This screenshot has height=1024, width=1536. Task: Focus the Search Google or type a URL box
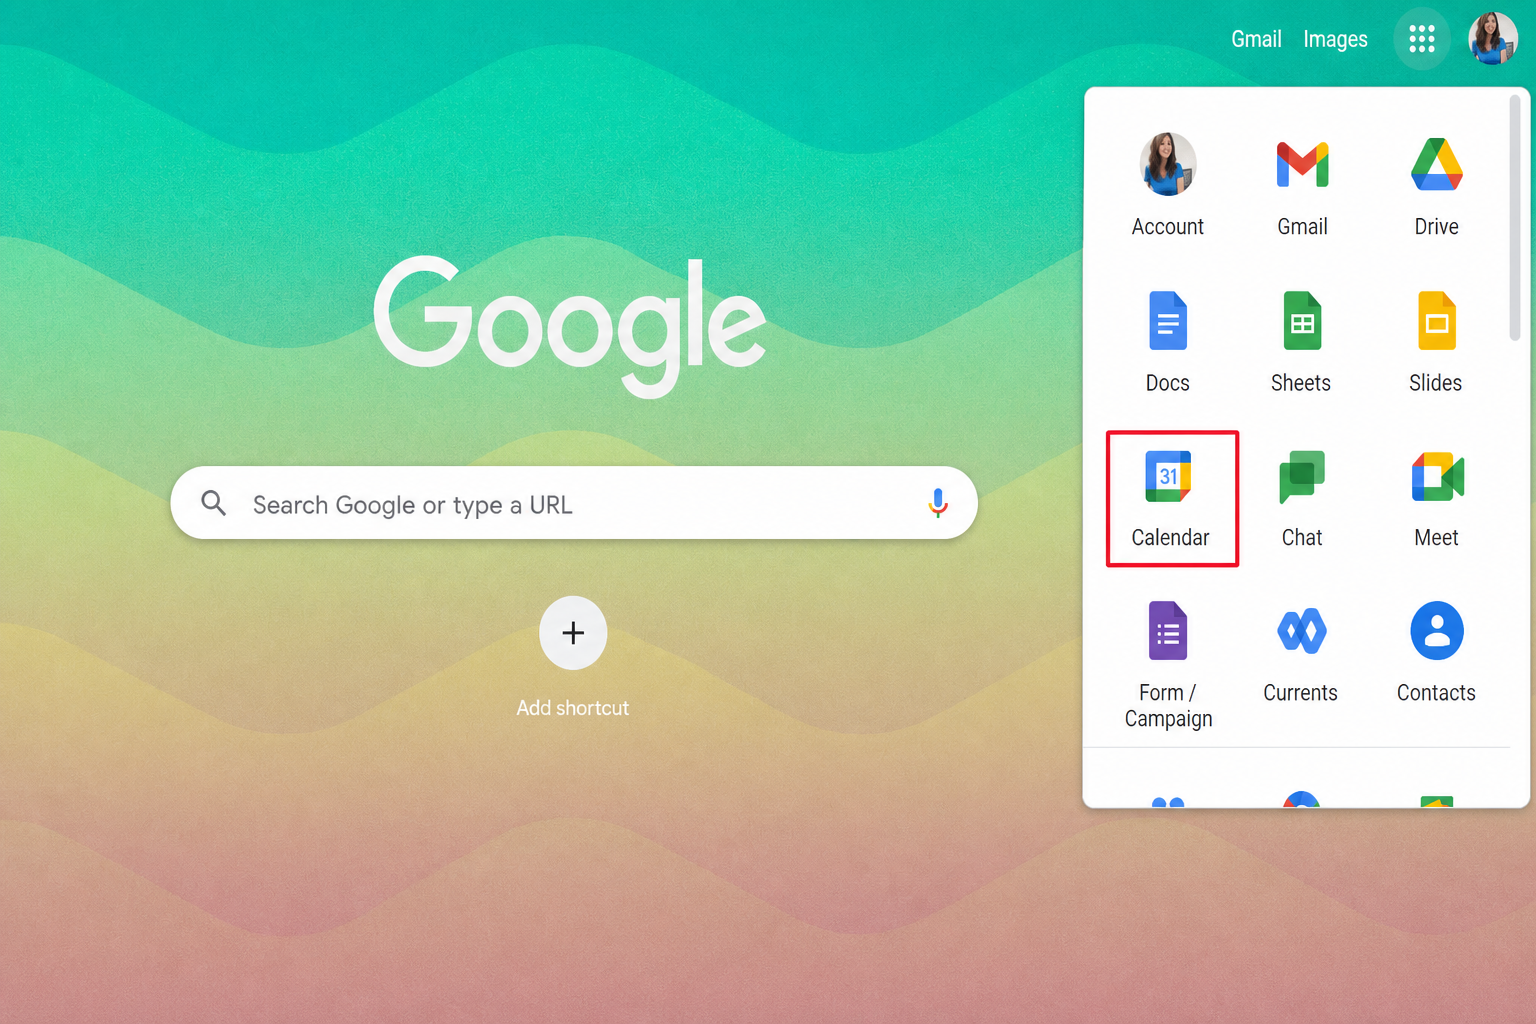tap(574, 503)
